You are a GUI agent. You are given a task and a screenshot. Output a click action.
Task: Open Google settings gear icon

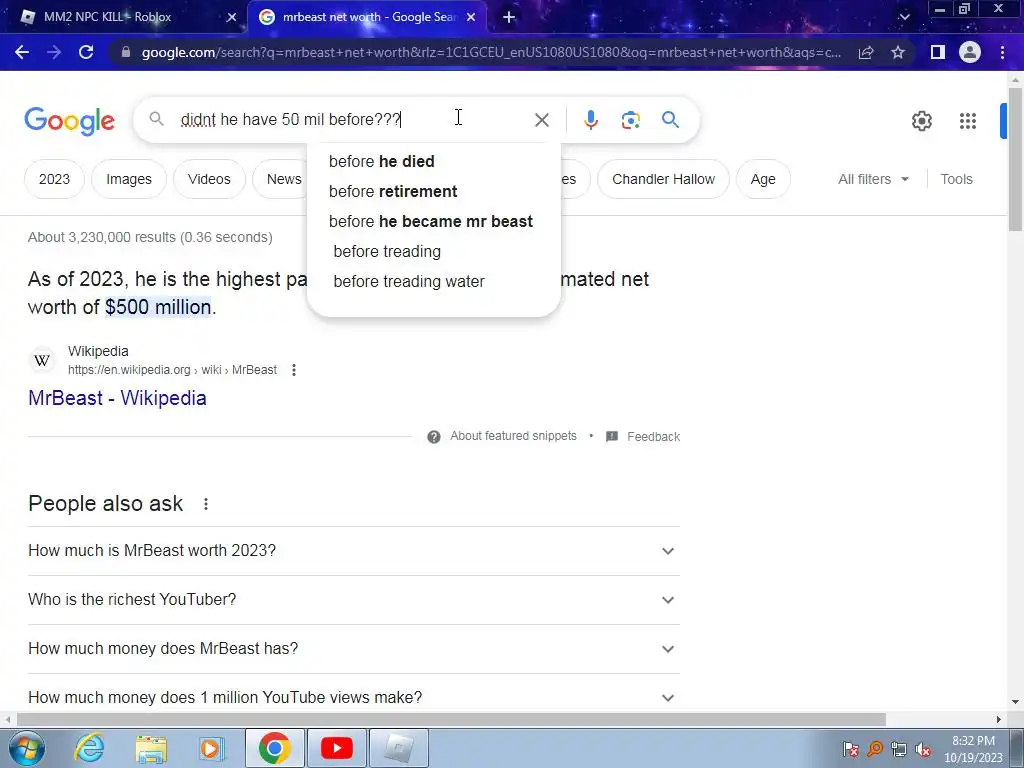click(x=921, y=121)
